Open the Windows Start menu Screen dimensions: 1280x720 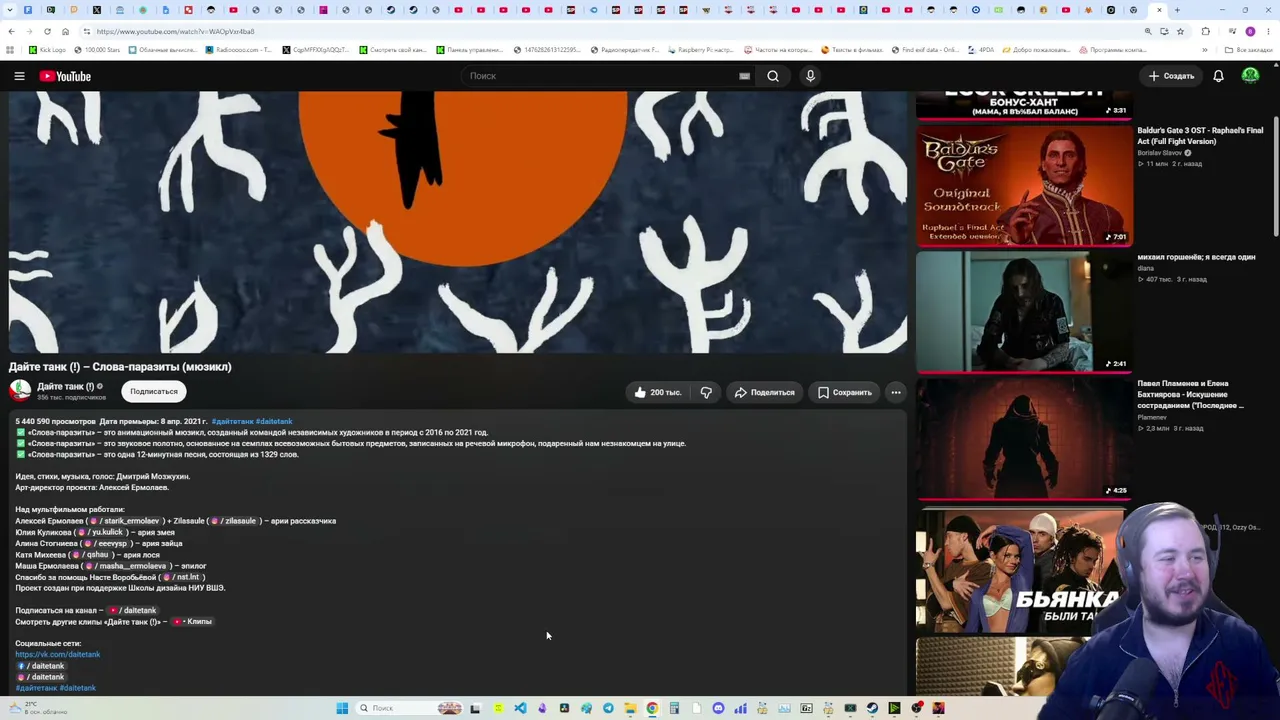tap(342, 708)
